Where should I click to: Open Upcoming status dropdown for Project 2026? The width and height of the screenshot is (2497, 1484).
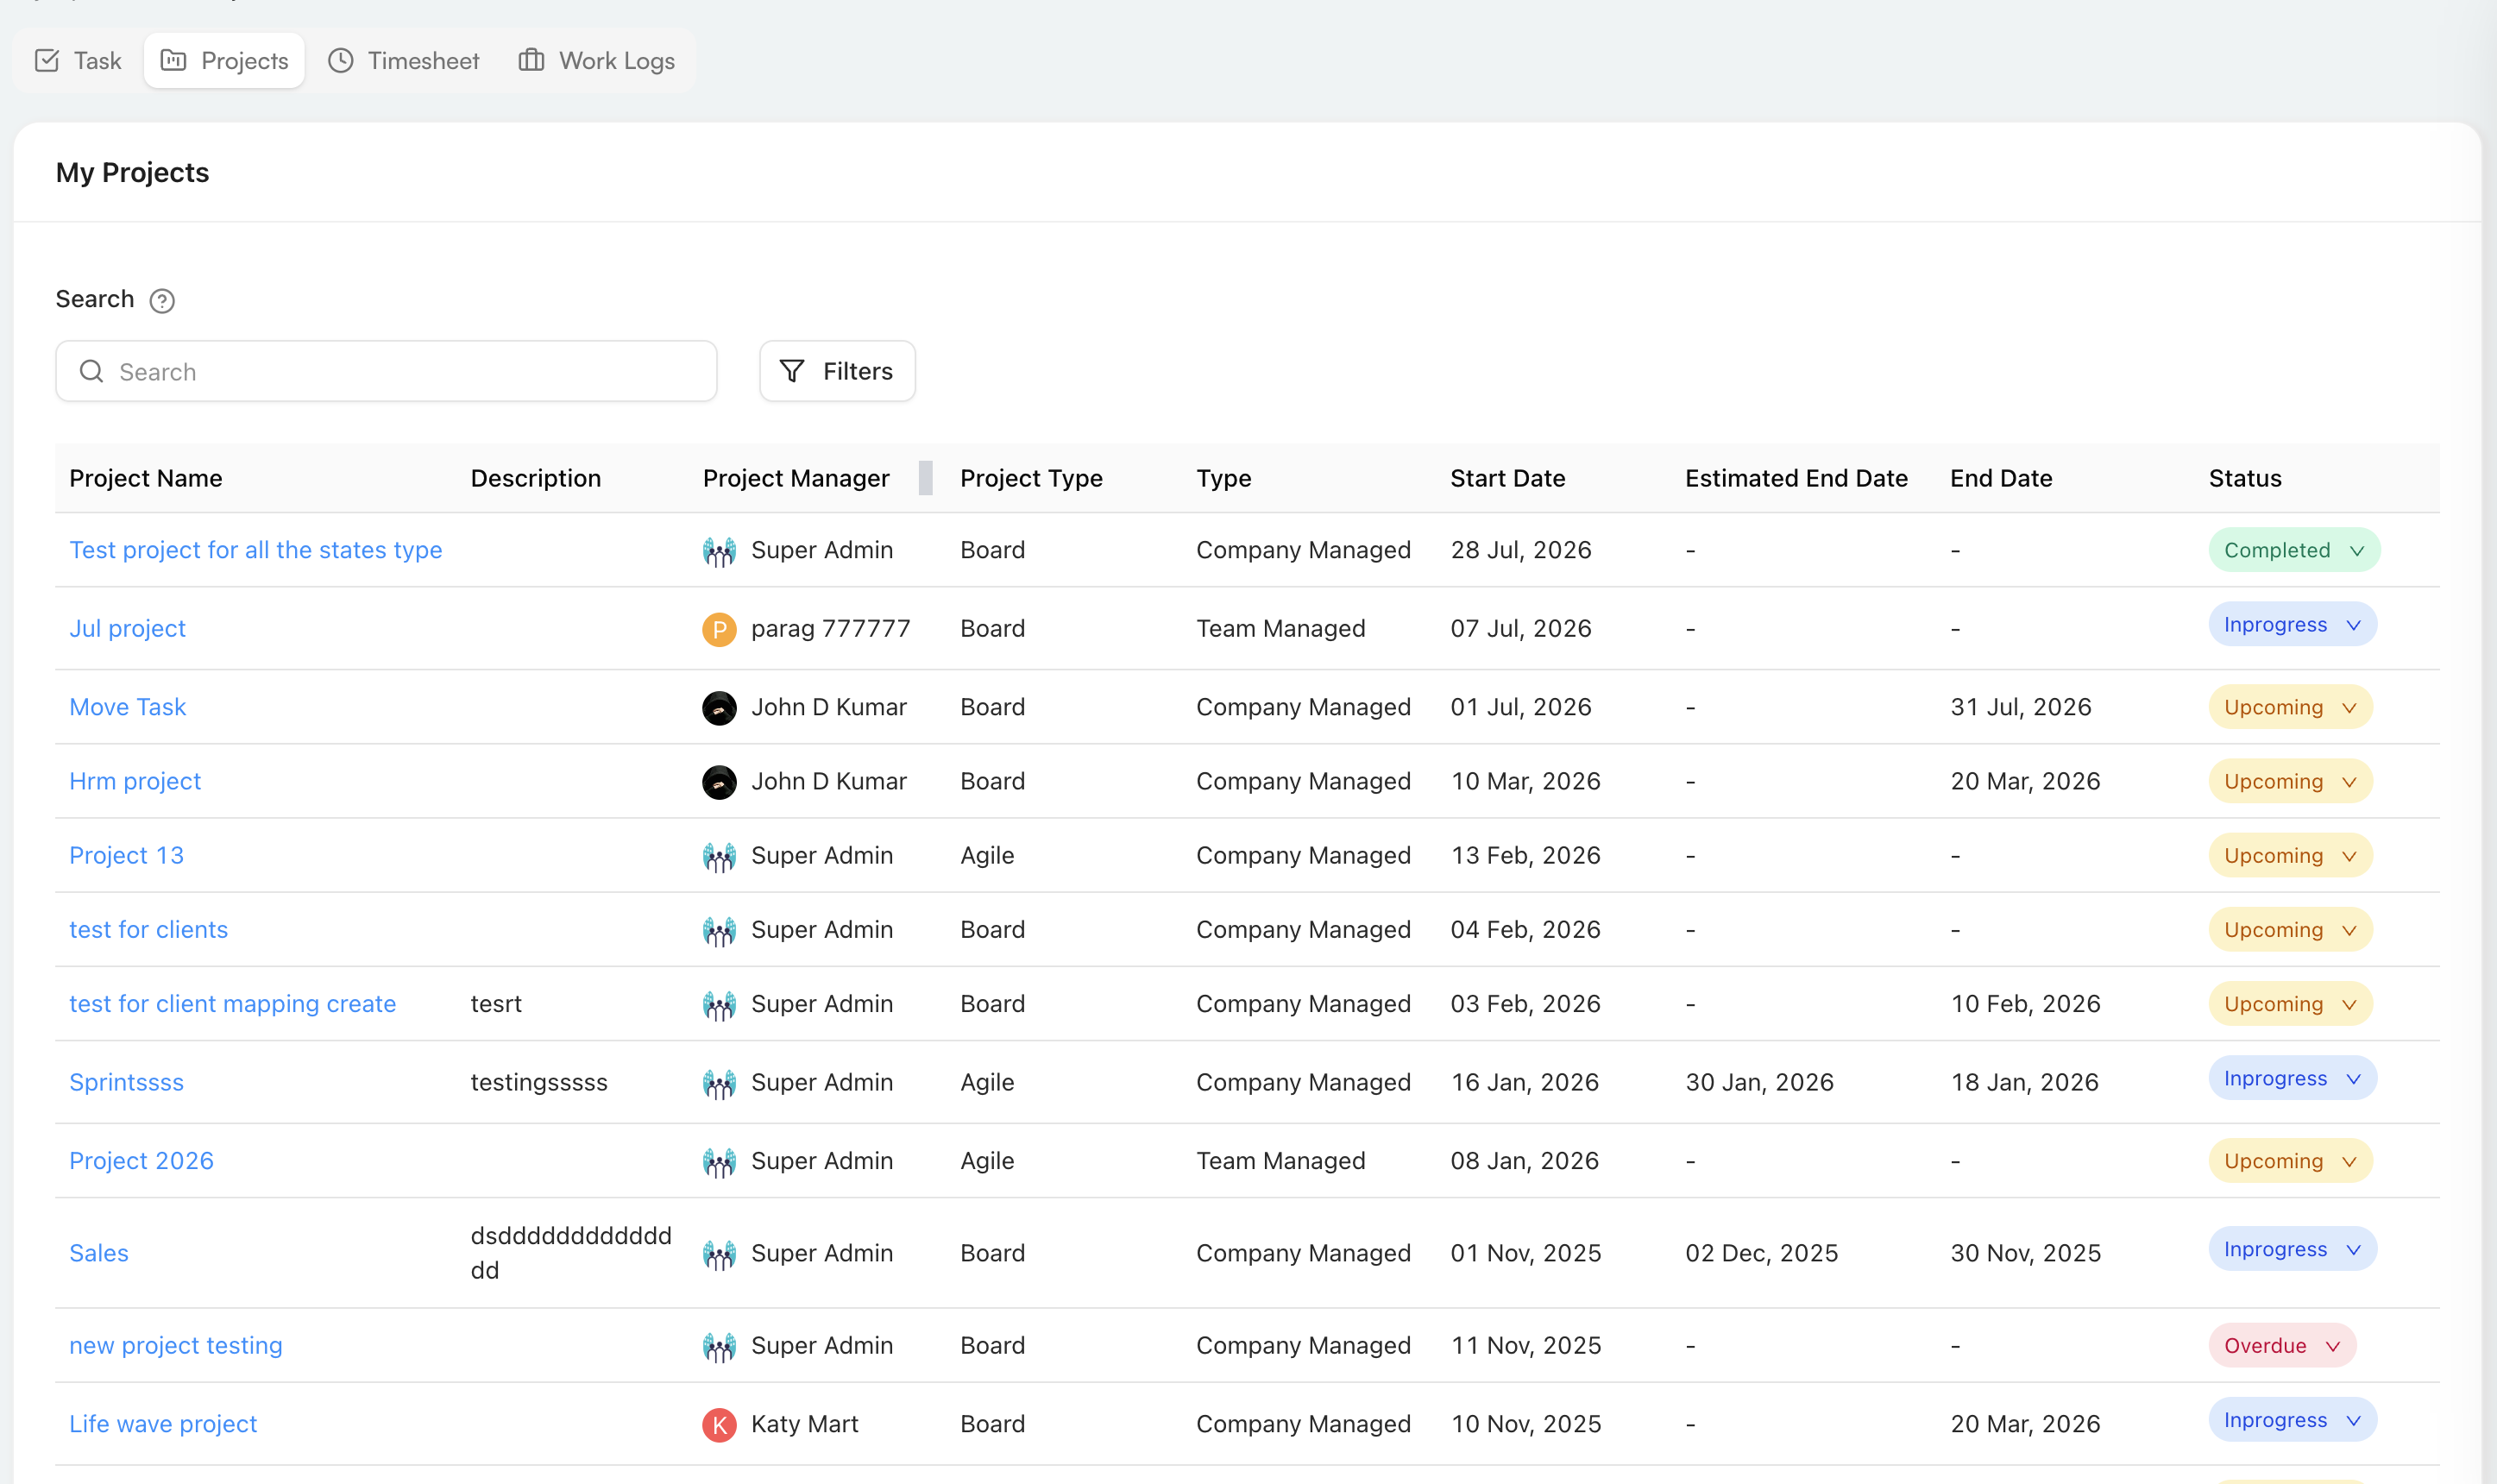(x=2290, y=1162)
